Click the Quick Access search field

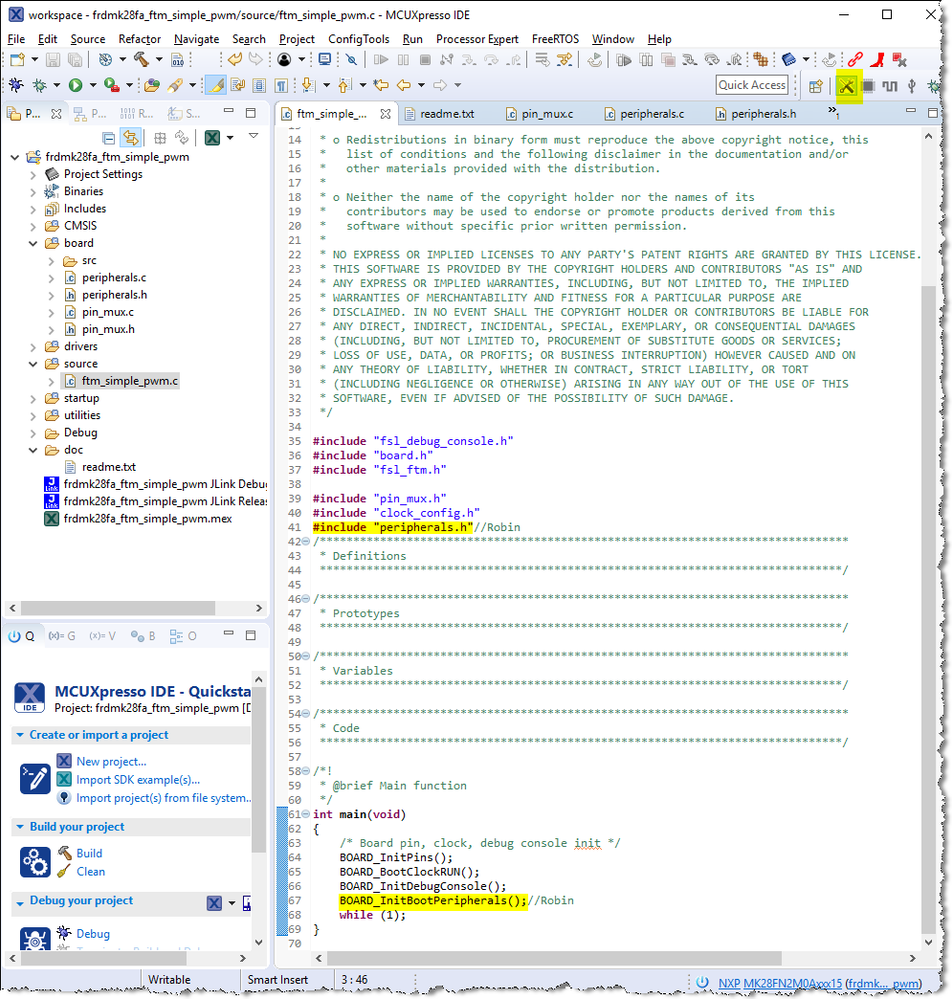[x=752, y=85]
